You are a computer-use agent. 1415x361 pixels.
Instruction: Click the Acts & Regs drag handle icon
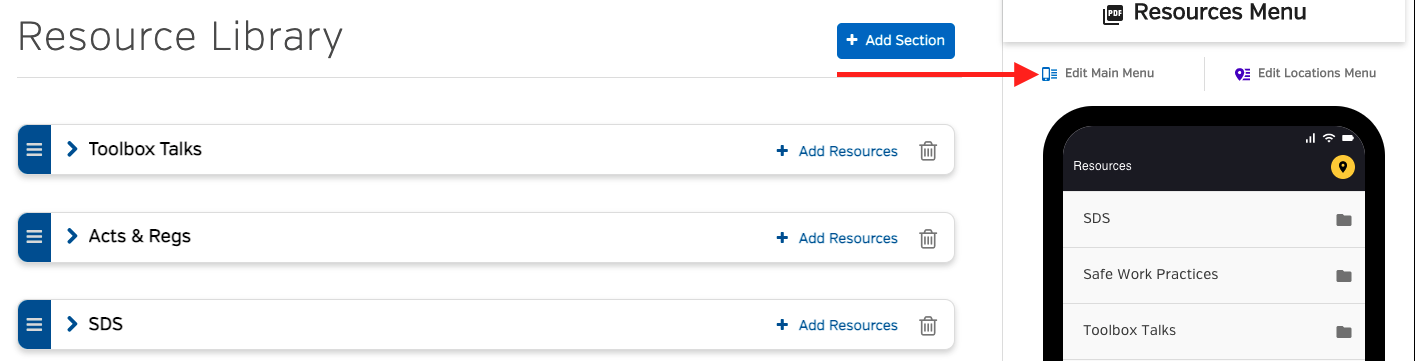tap(34, 237)
